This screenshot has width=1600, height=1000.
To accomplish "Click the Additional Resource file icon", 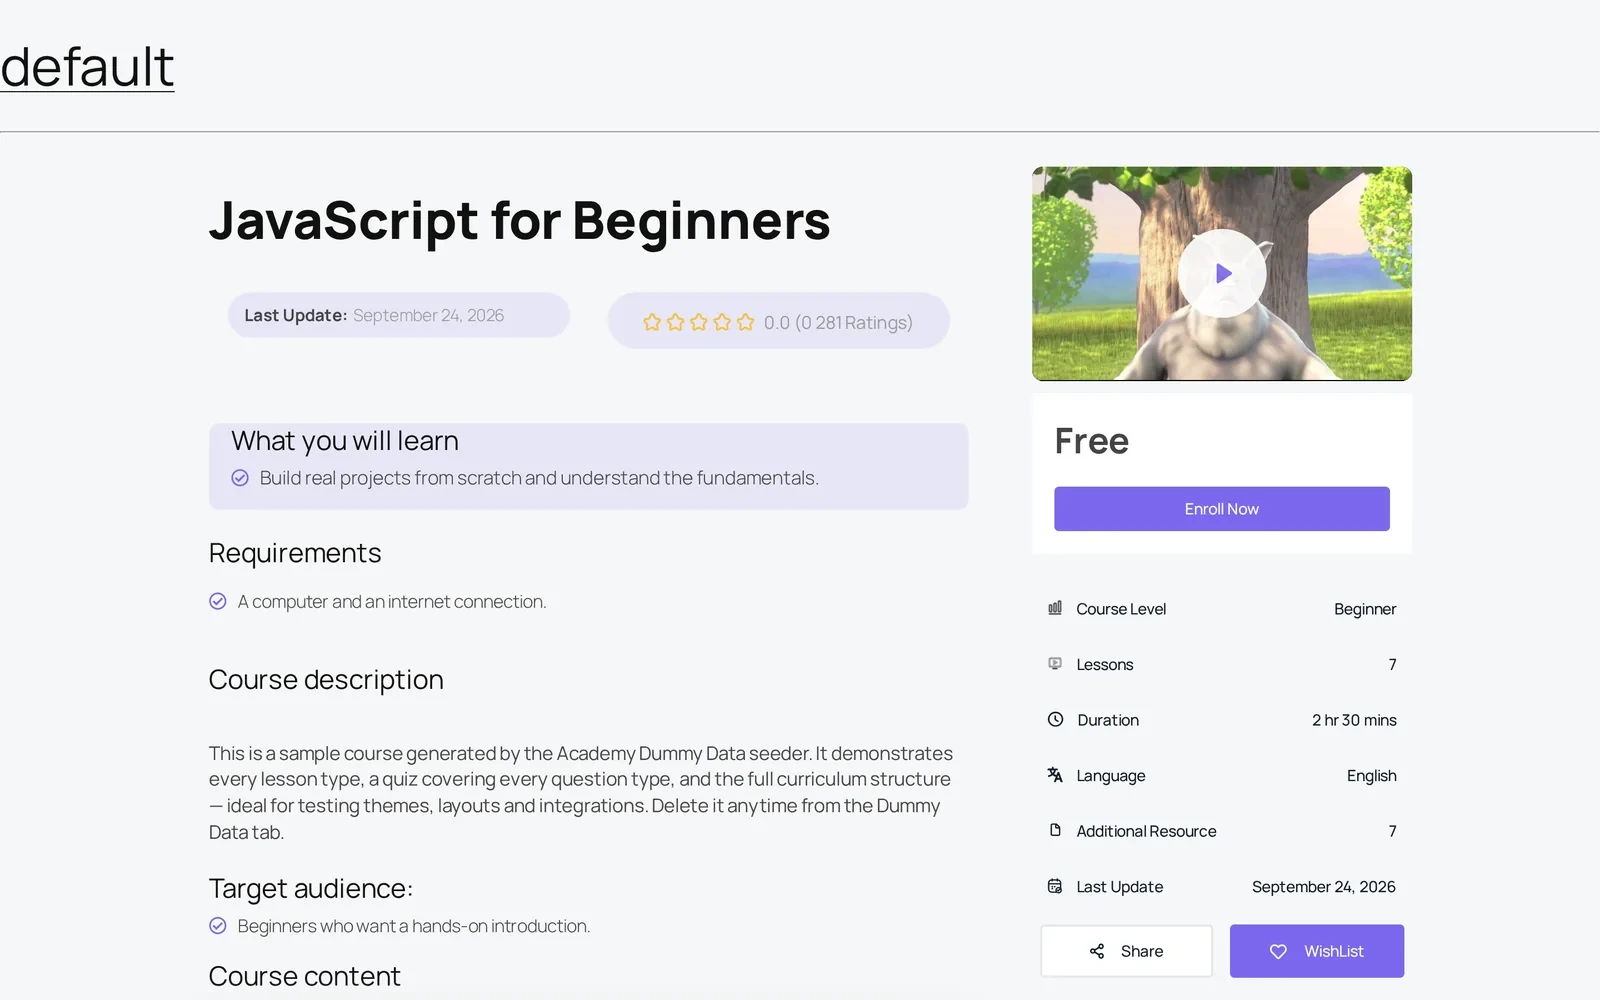I will [x=1055, y=830].
